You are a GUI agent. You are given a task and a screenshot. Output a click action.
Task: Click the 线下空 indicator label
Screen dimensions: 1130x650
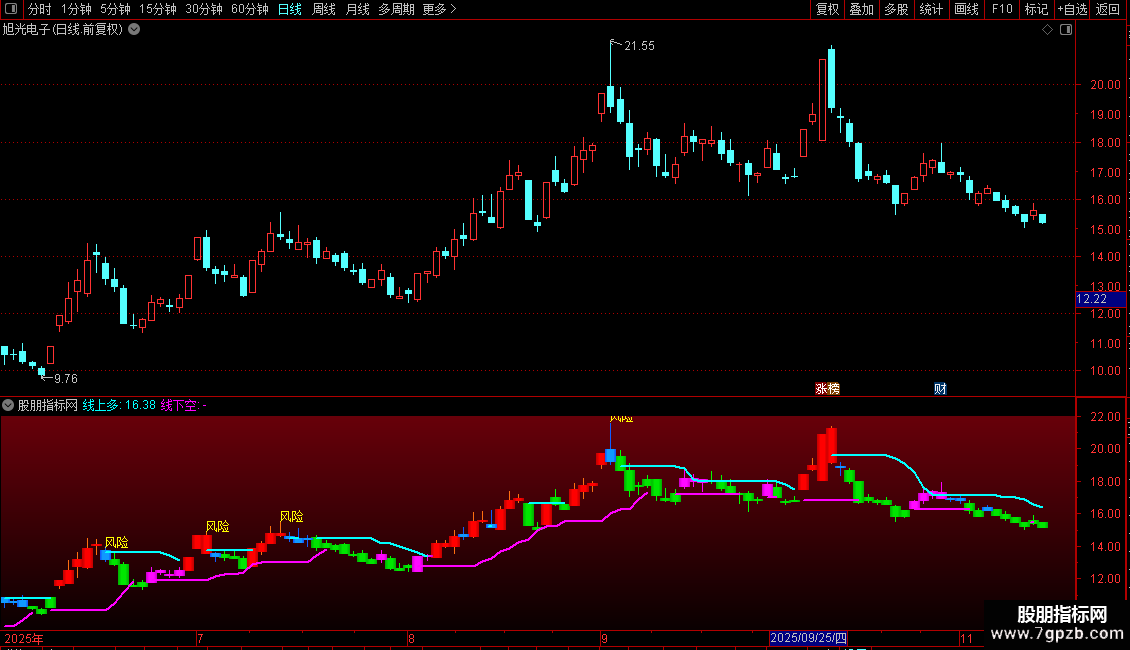pyautogui.click(x=183, y=405)
